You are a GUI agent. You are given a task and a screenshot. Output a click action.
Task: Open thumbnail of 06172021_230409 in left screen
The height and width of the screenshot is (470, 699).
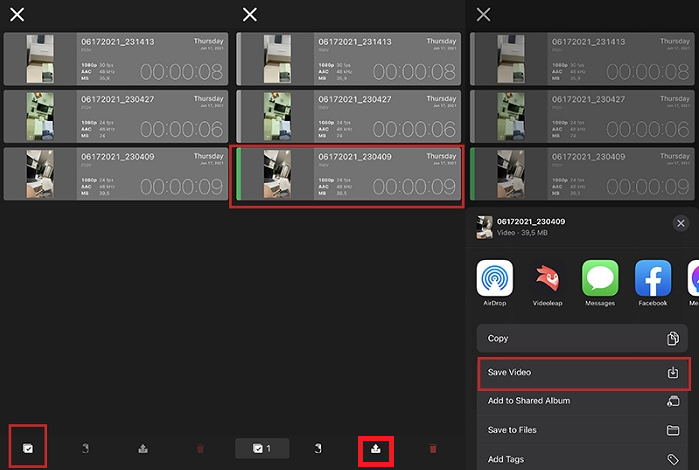pos(40,174)
